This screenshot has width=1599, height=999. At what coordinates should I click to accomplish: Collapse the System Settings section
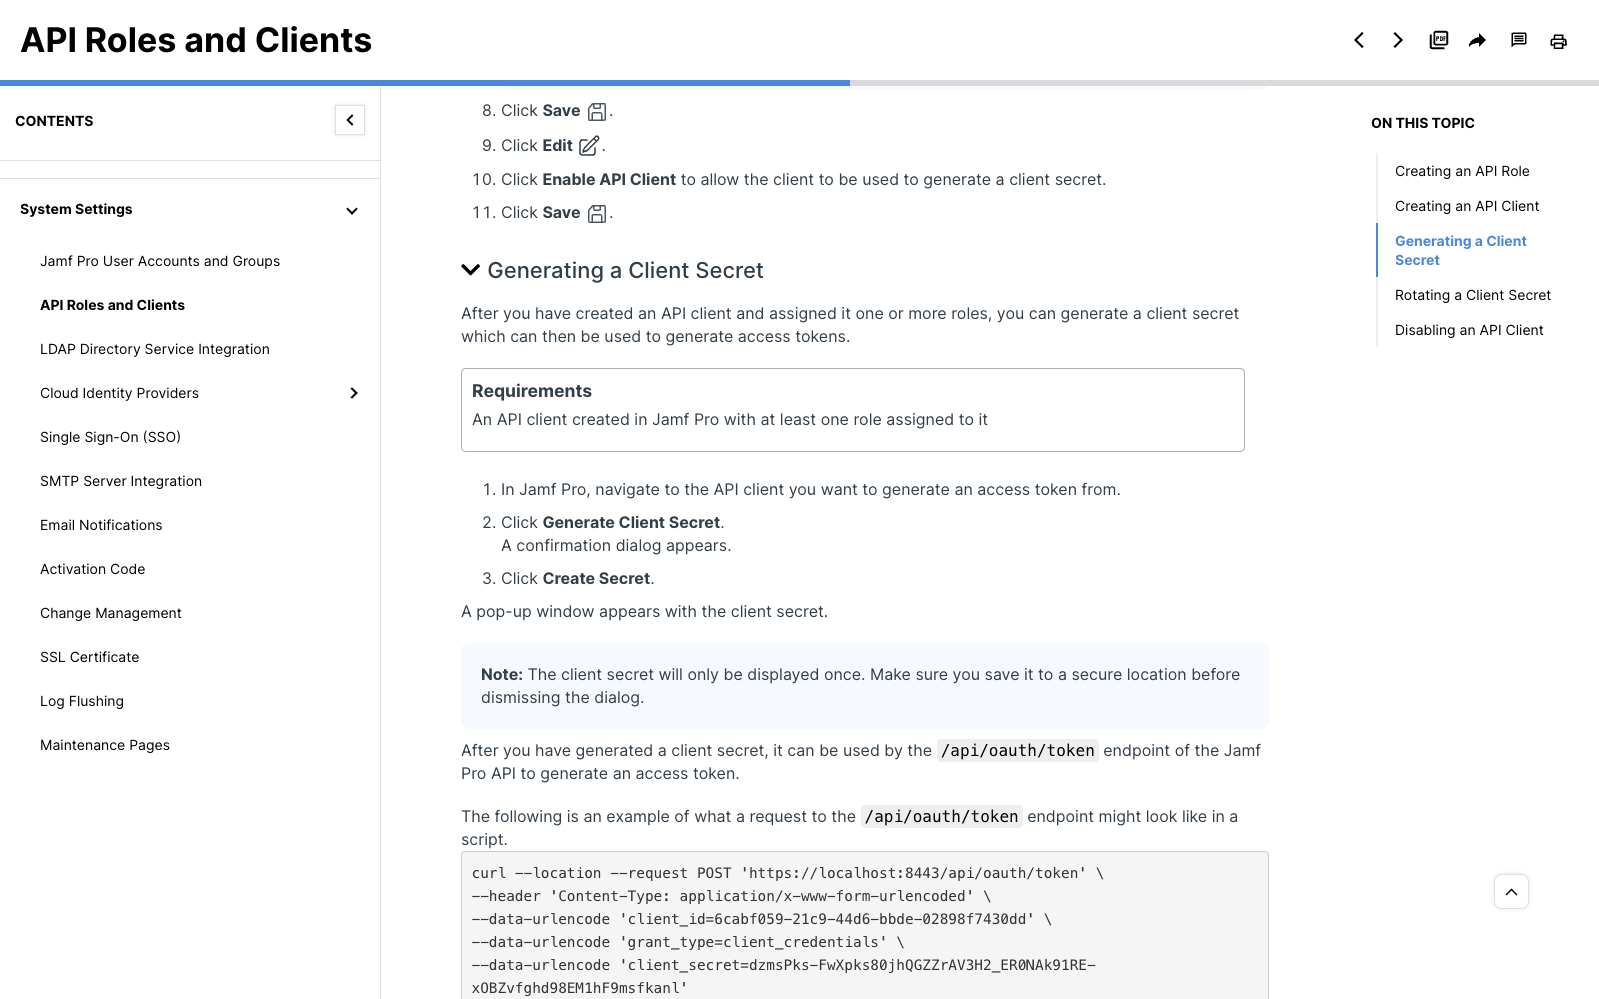point(352,211)
